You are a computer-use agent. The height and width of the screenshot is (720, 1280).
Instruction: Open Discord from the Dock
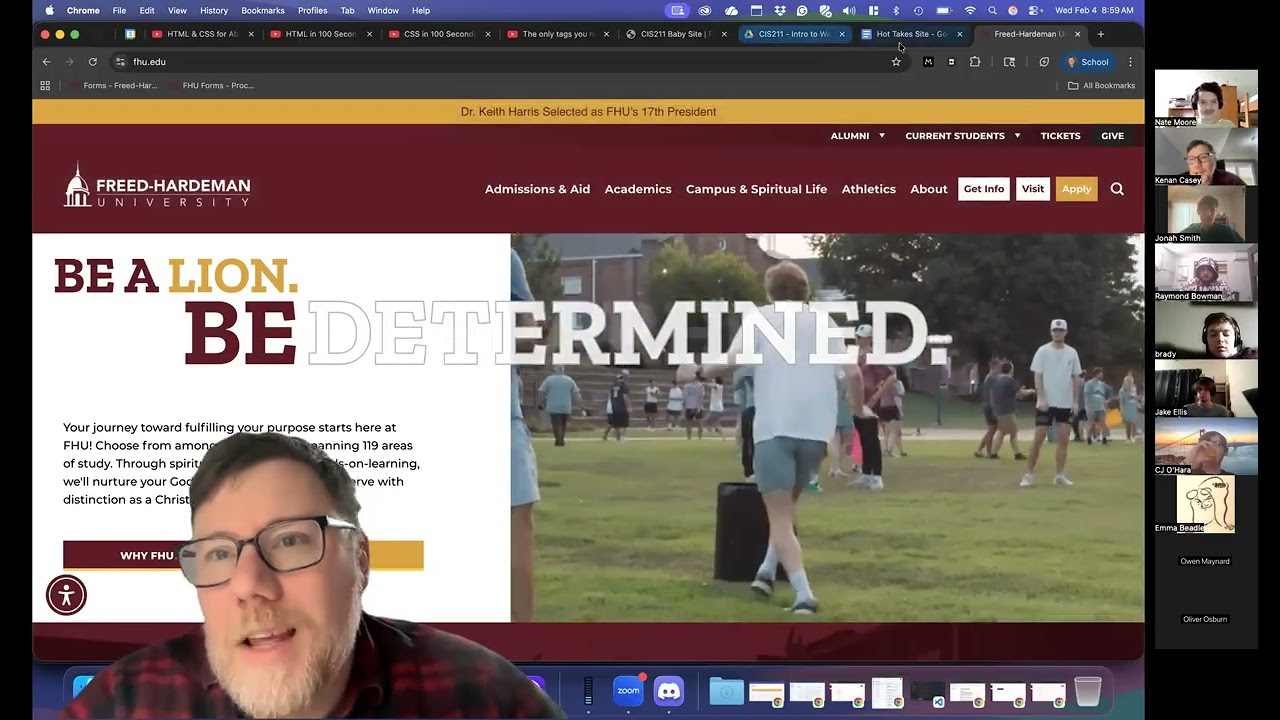669,690
